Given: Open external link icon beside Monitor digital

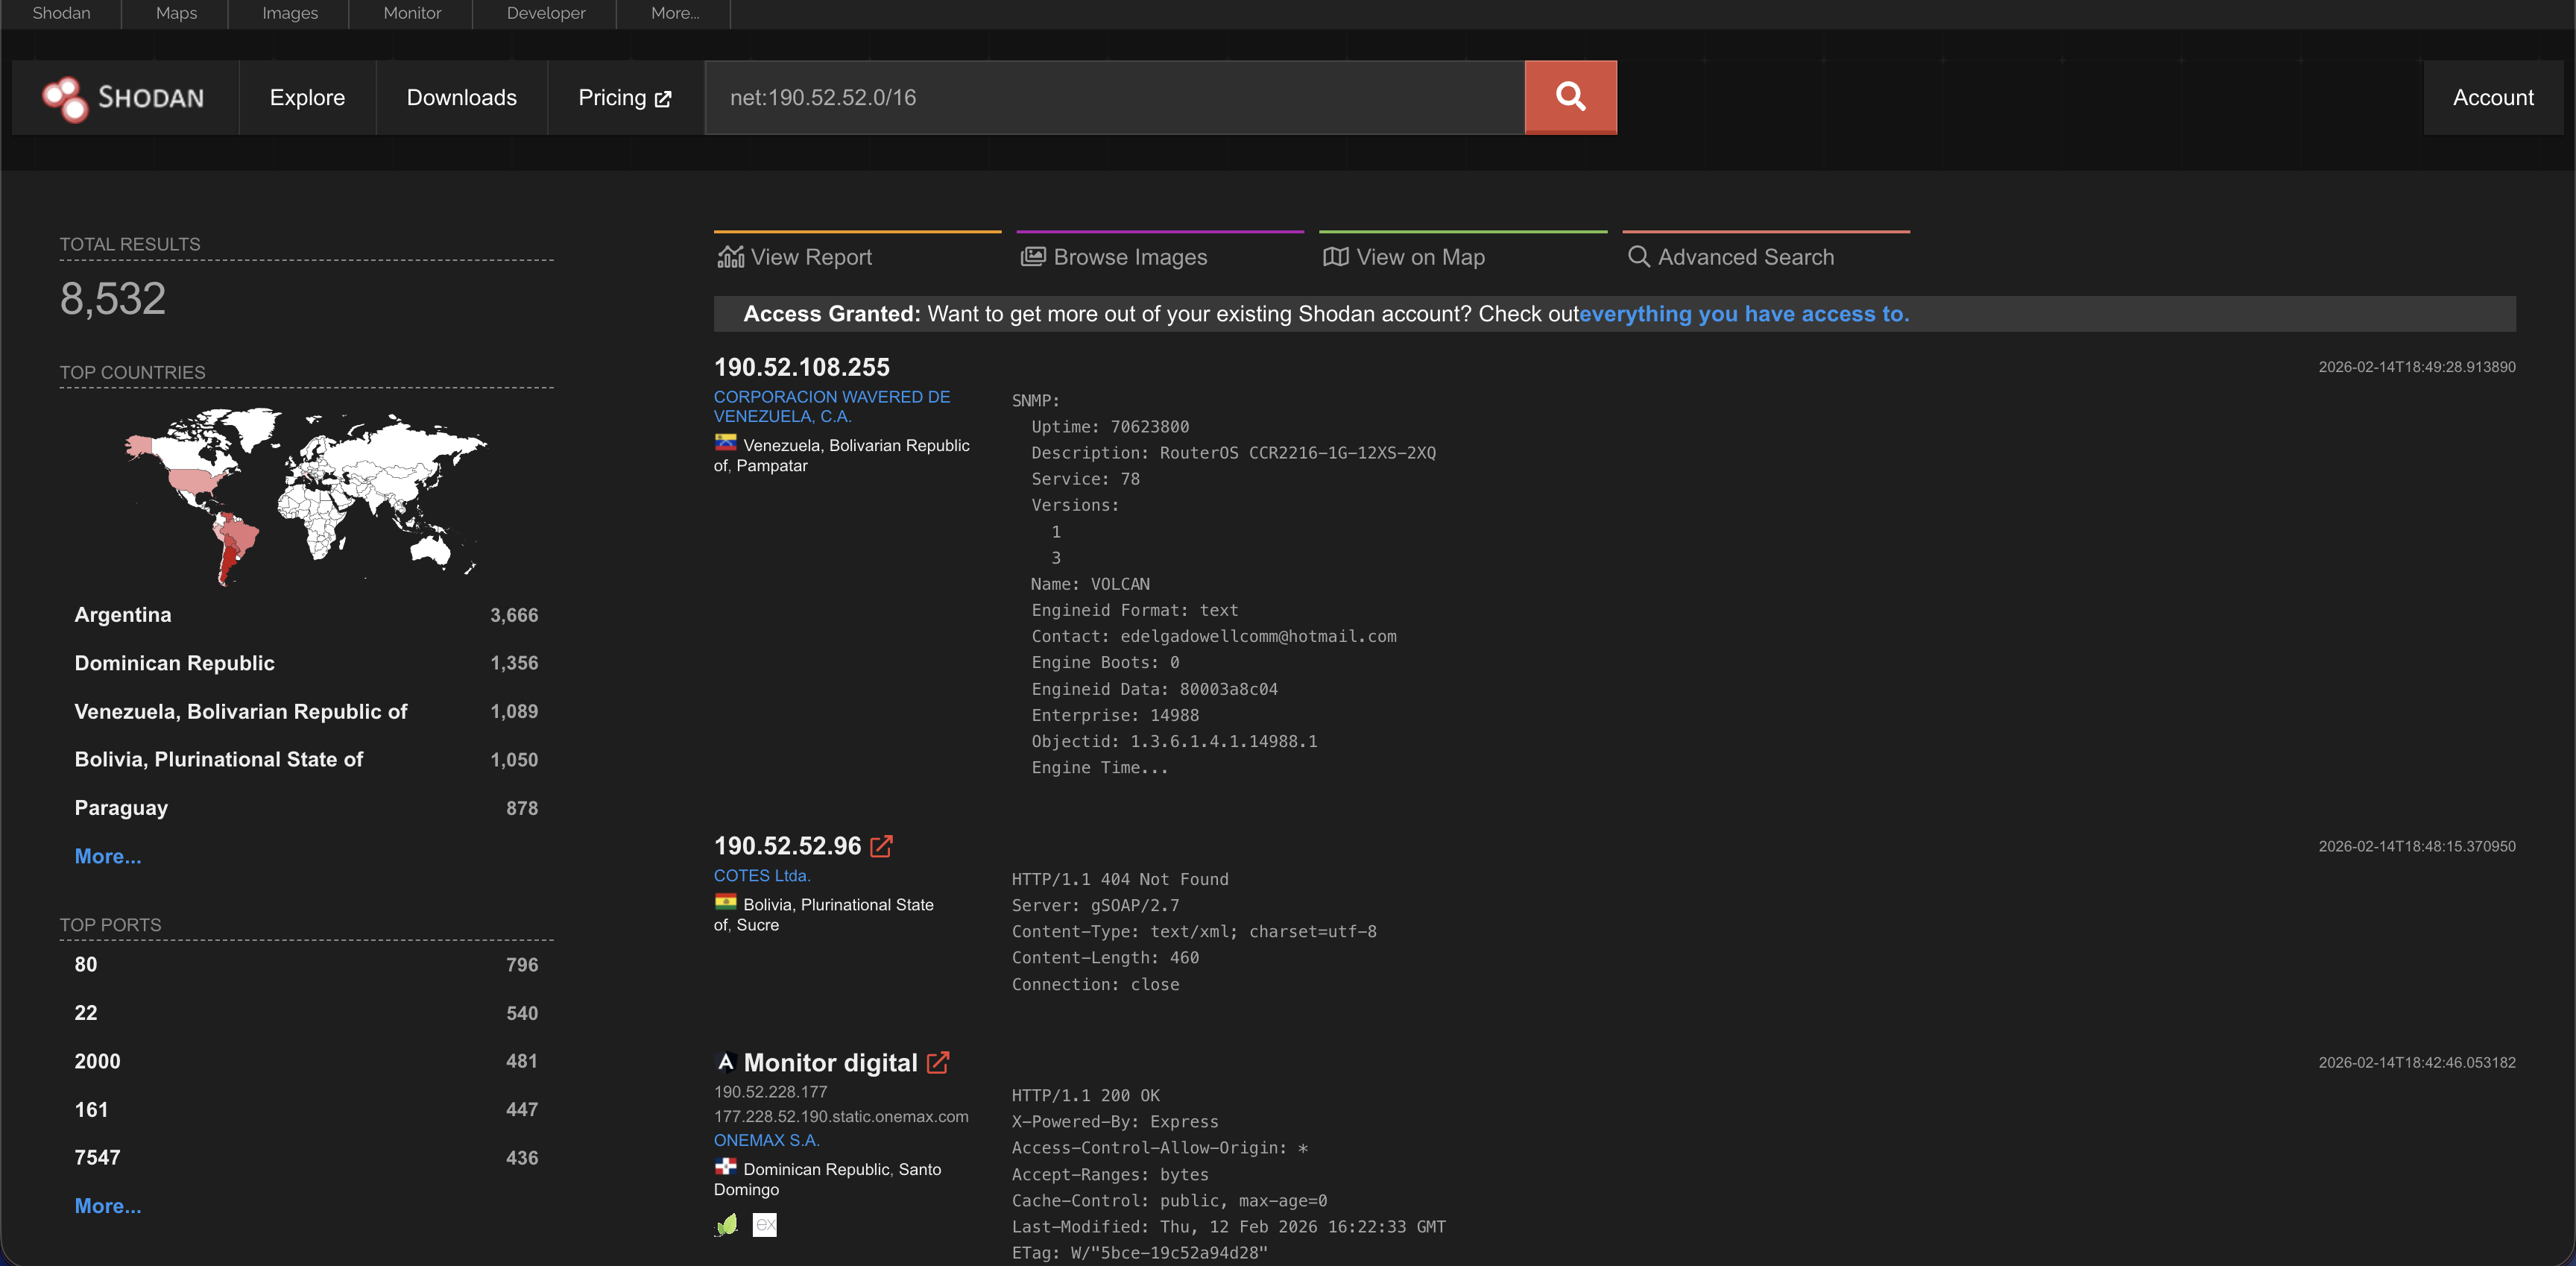Looking at the screenshot, I should (x=937, y=1062).
